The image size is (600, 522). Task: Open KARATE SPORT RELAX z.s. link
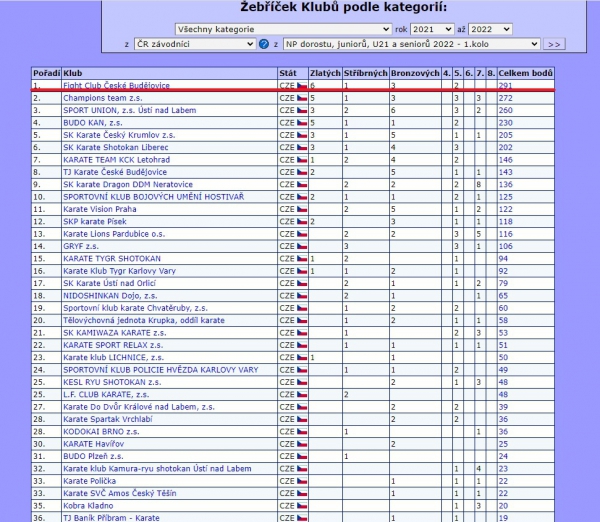(113, 345)
